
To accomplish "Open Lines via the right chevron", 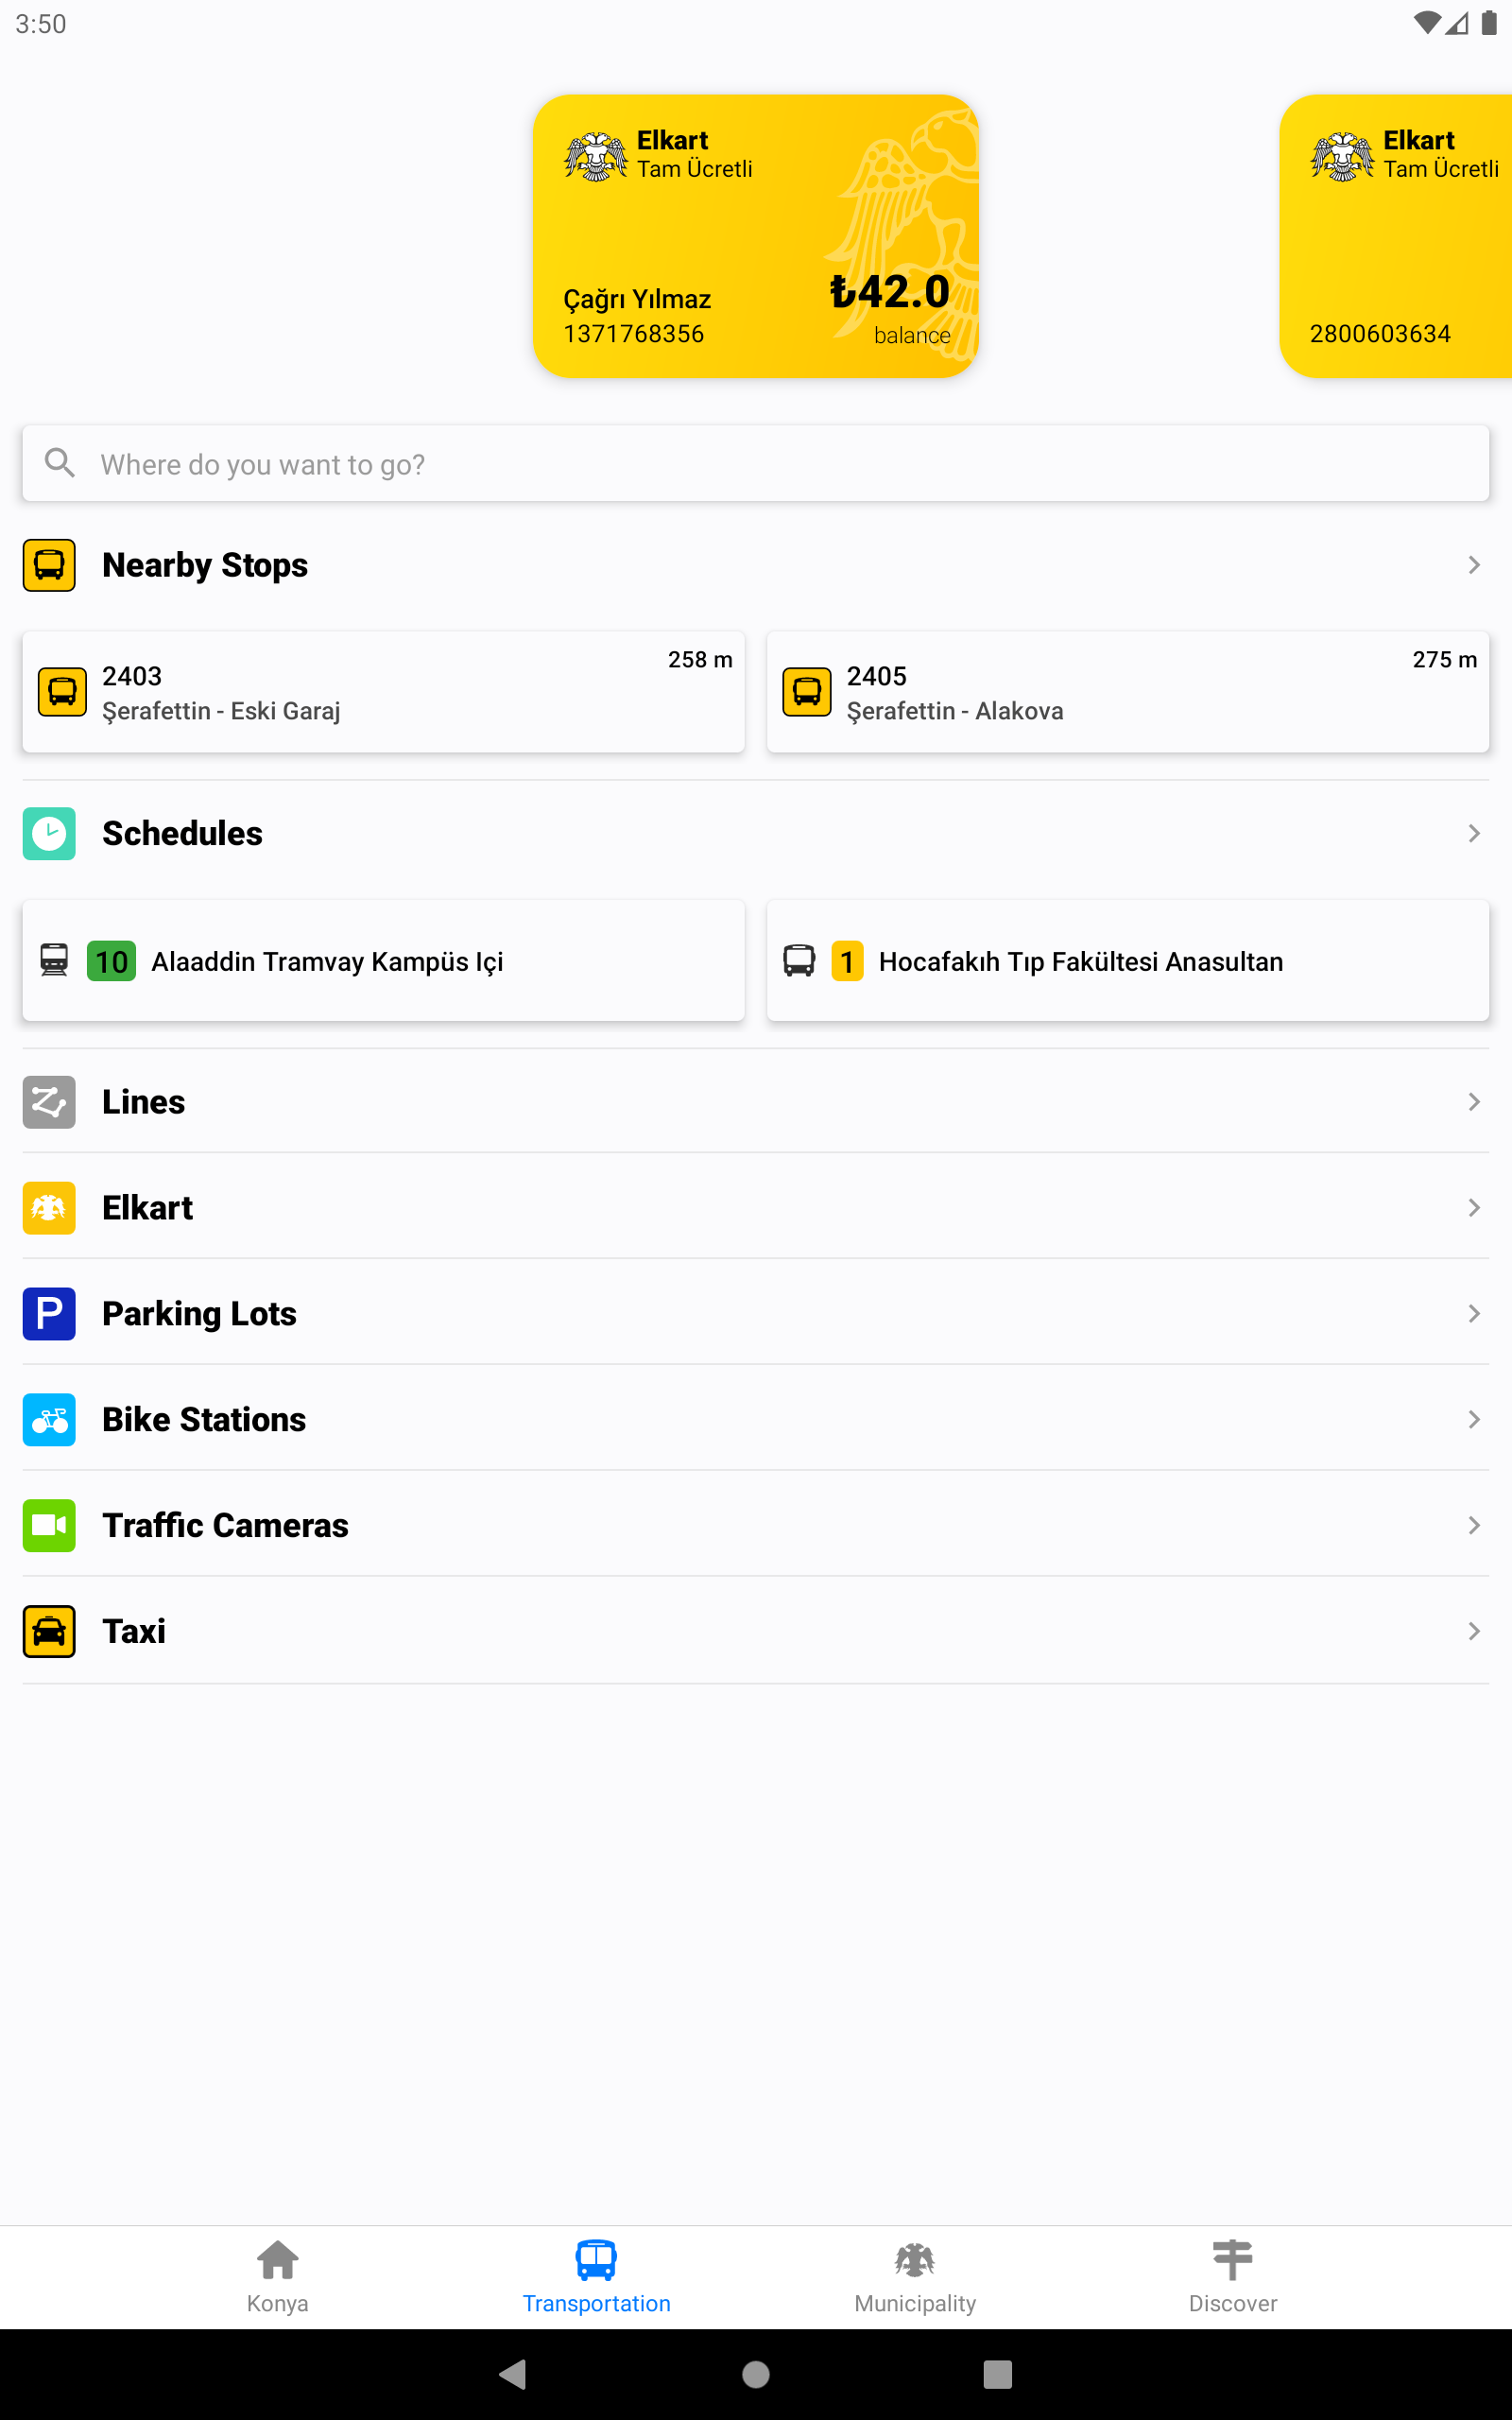I will pyautogui.click(x=1473, y=1101).
